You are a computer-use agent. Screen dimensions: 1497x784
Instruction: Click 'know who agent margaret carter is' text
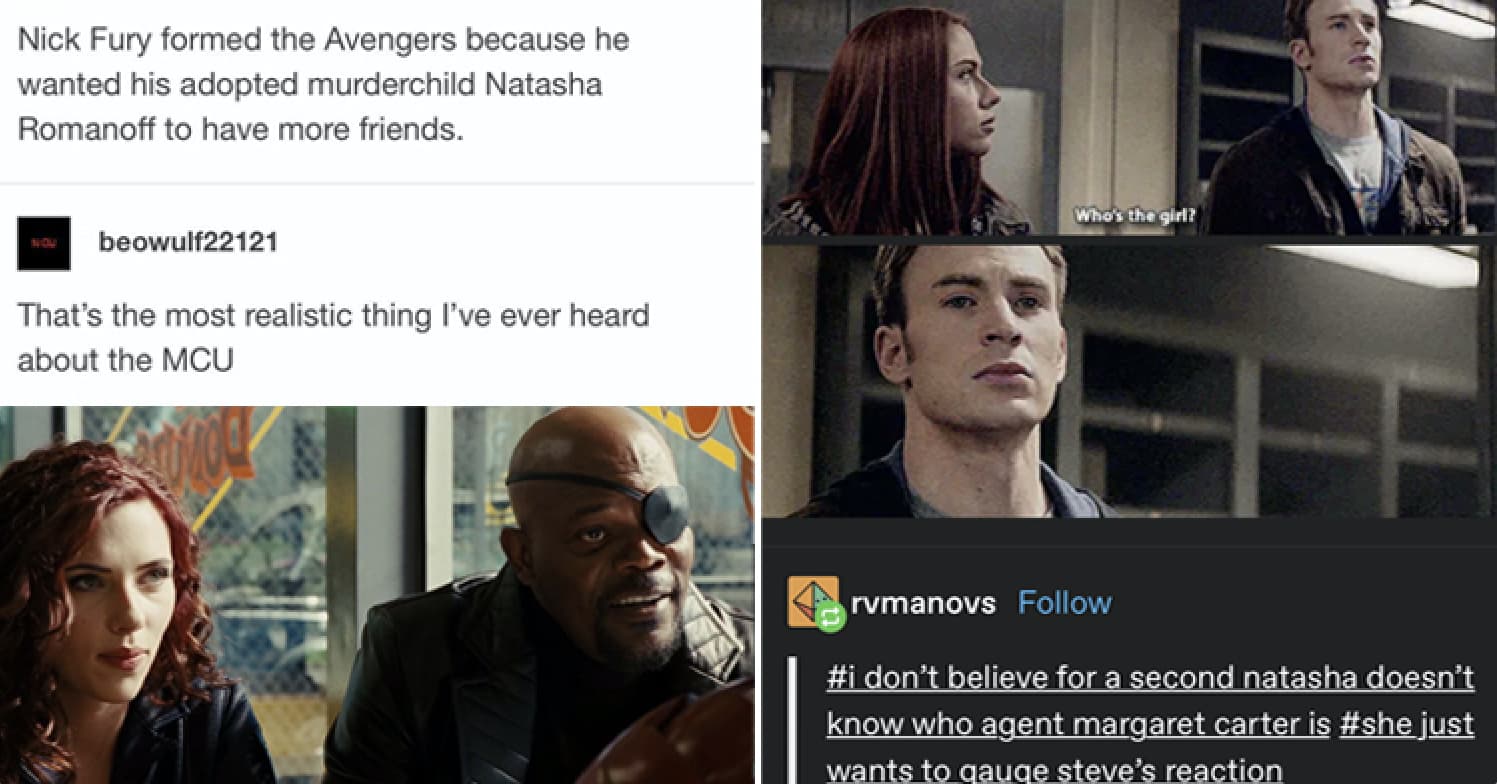coord(1078,724)
